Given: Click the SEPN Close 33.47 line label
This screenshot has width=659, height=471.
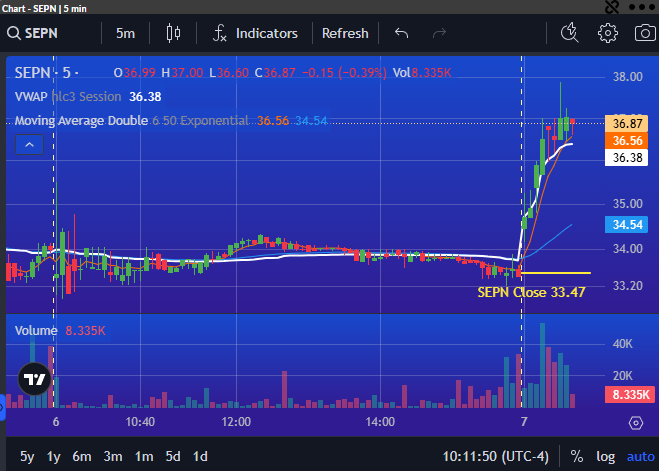Looking at the screenshot, I should [x=531, y=292].
